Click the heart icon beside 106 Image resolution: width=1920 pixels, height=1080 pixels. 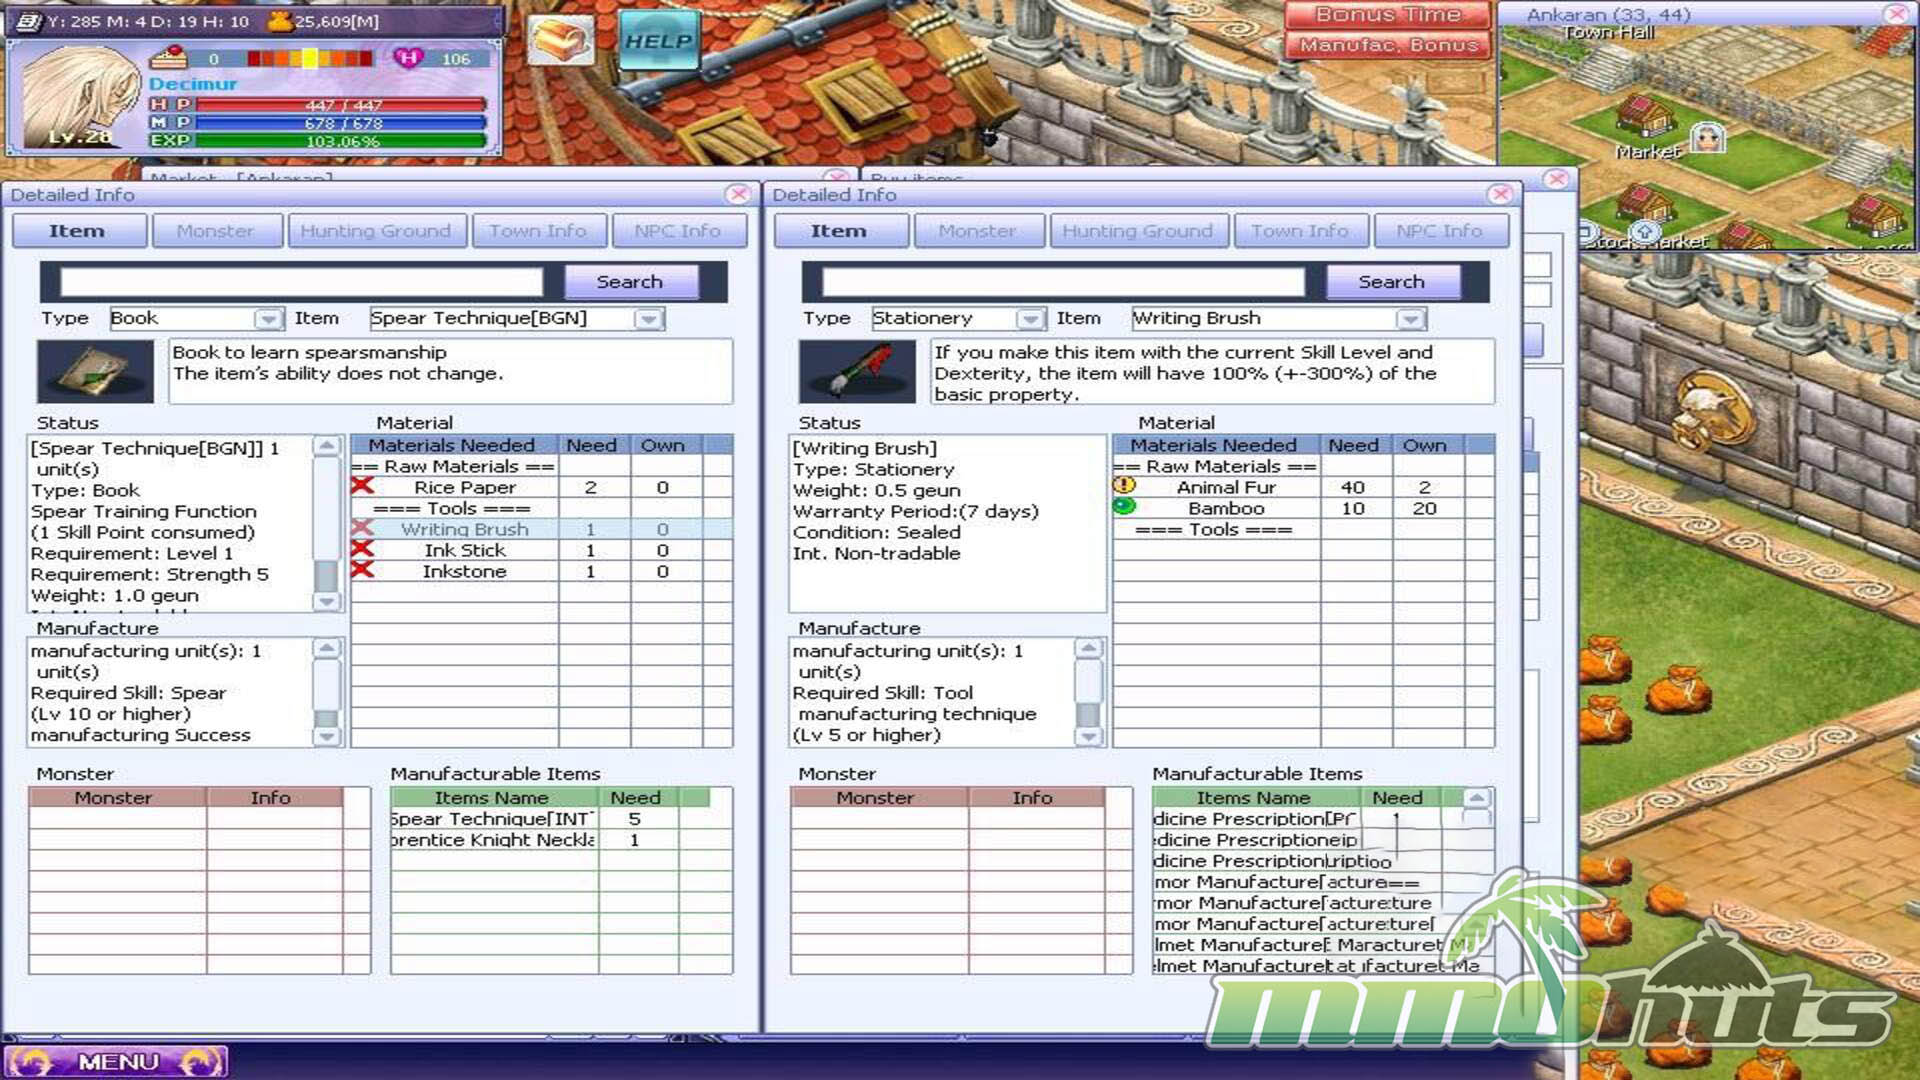pyautogui.click(x=408, y=58)
